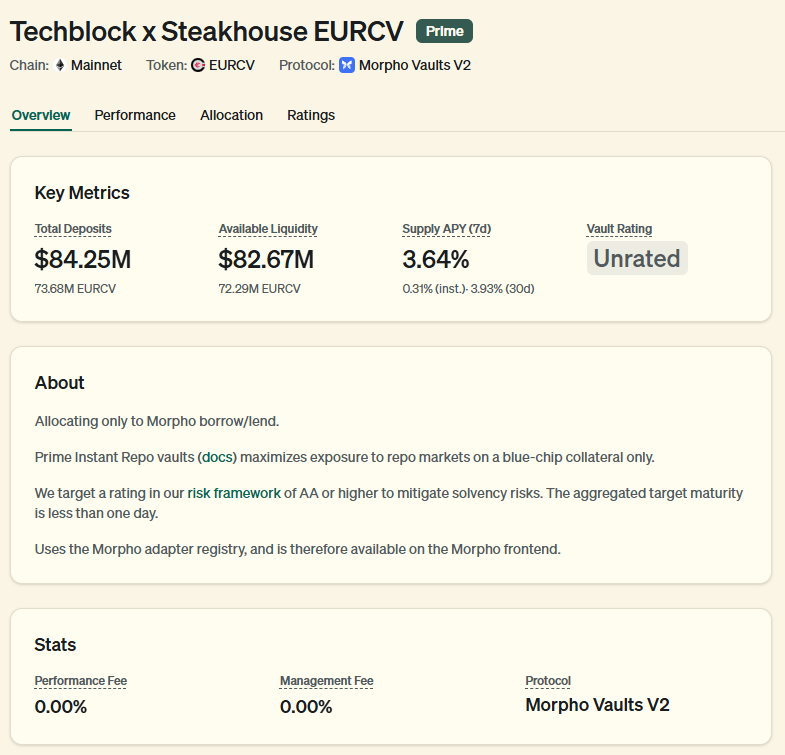The image size is (785, 755).
Task: Switch to the Performance tab
Action: tap(135, 115)
